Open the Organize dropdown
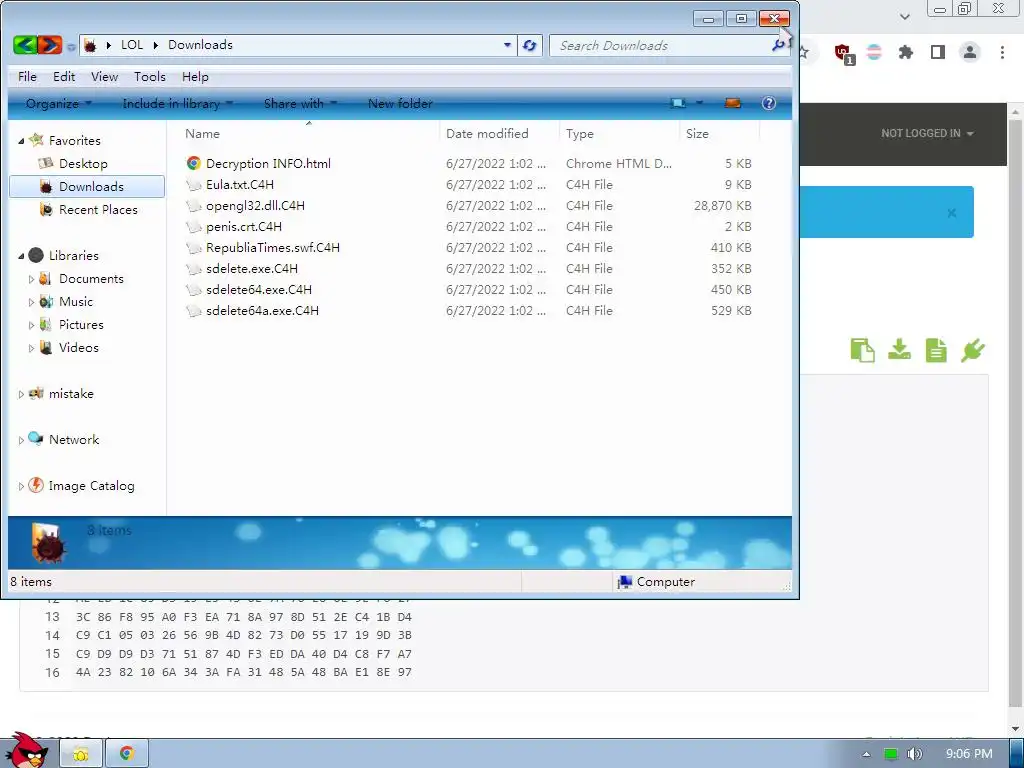 click(58, 103)
